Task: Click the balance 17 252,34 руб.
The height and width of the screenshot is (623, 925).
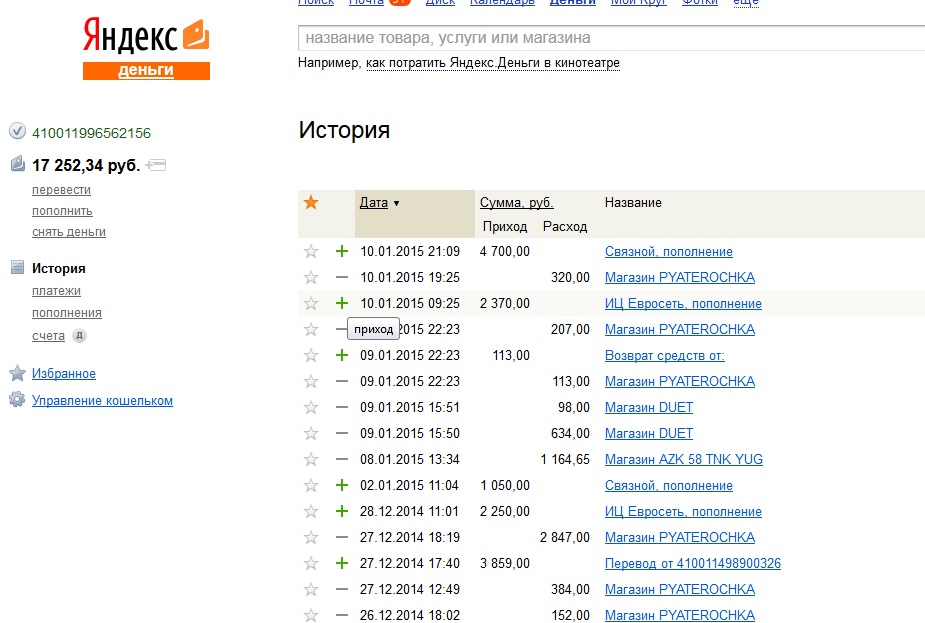Action: coord(86,165)
